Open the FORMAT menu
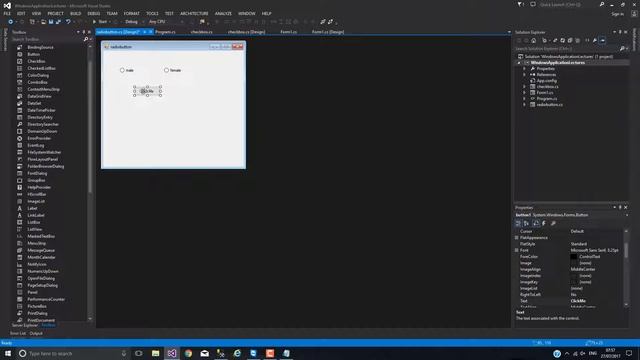The image size is (640, 360). 131,13
